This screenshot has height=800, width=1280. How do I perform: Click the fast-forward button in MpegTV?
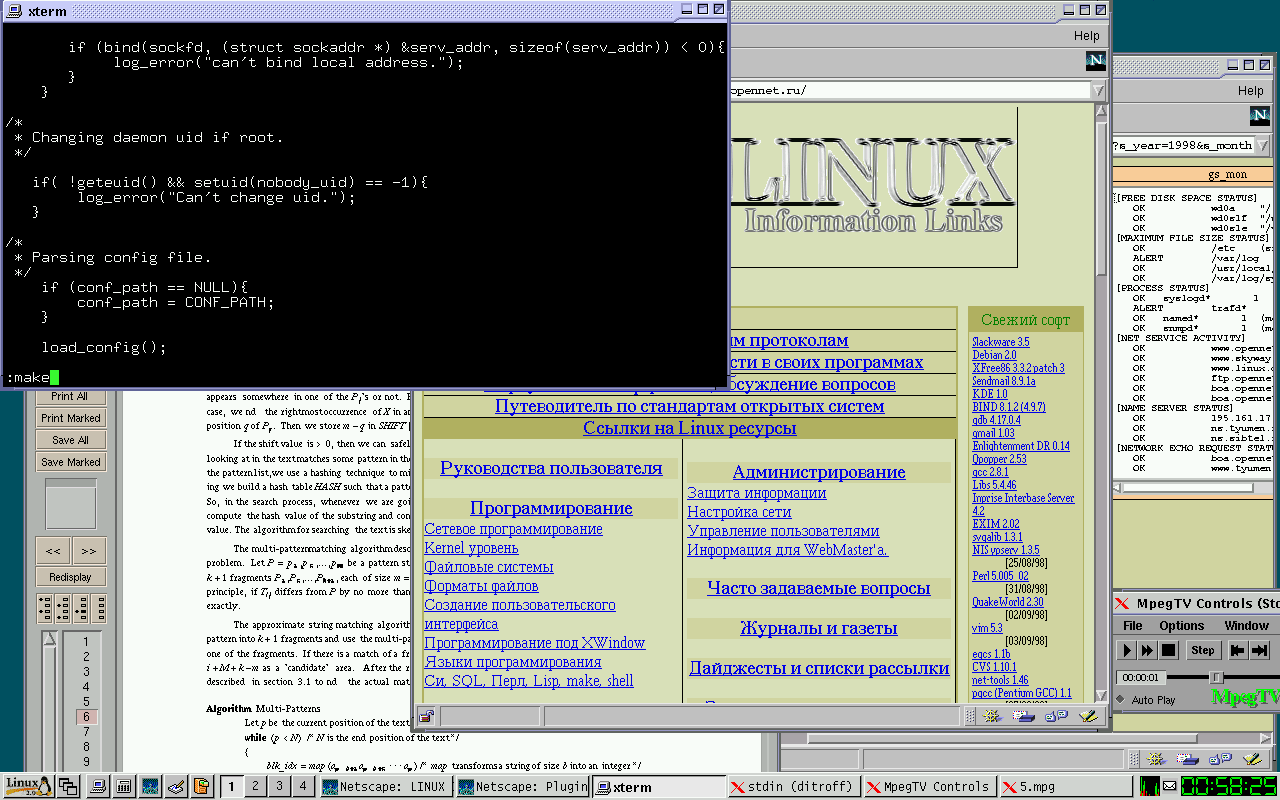(x=1147, y=650)
